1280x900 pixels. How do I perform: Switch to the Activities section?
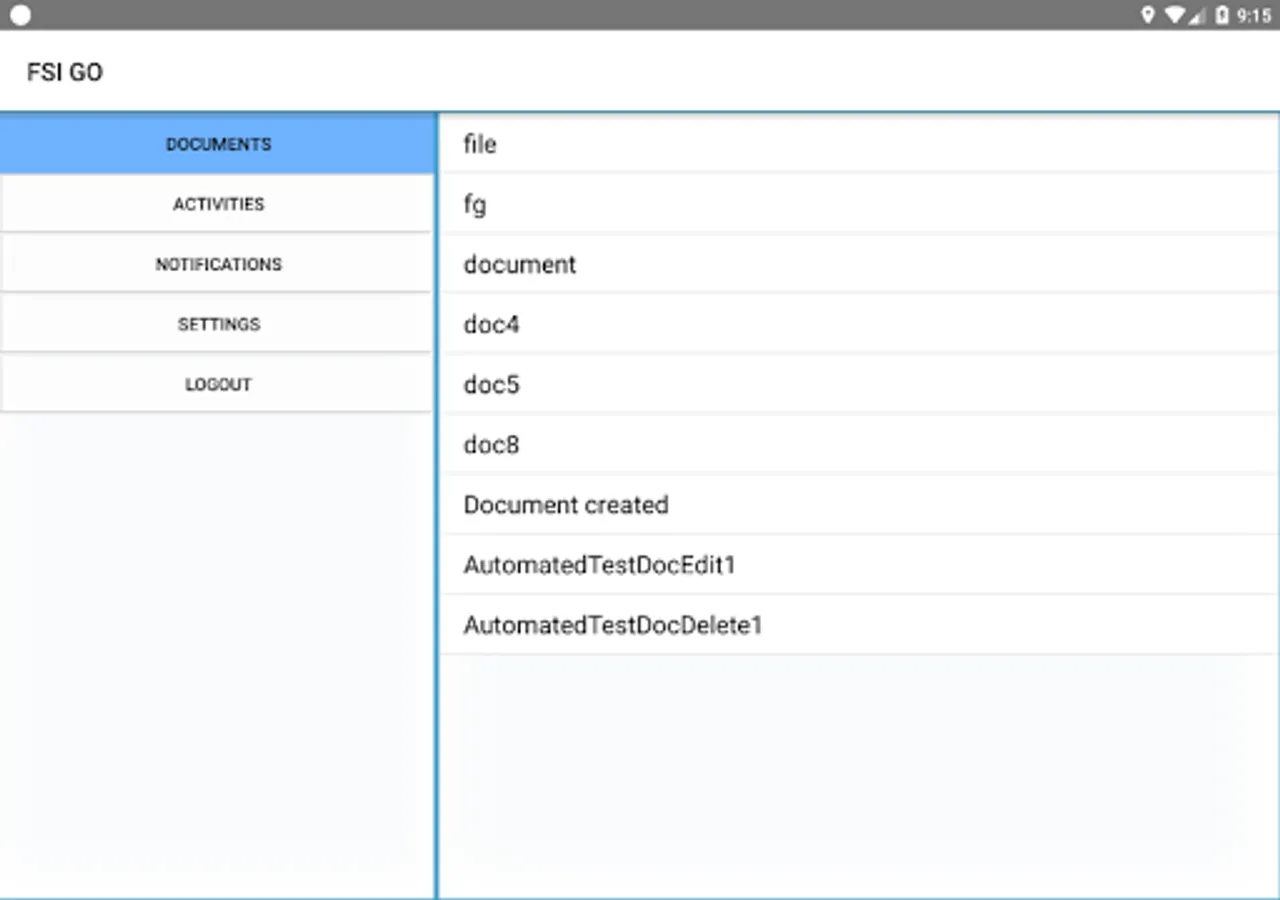tap(218, 204)
